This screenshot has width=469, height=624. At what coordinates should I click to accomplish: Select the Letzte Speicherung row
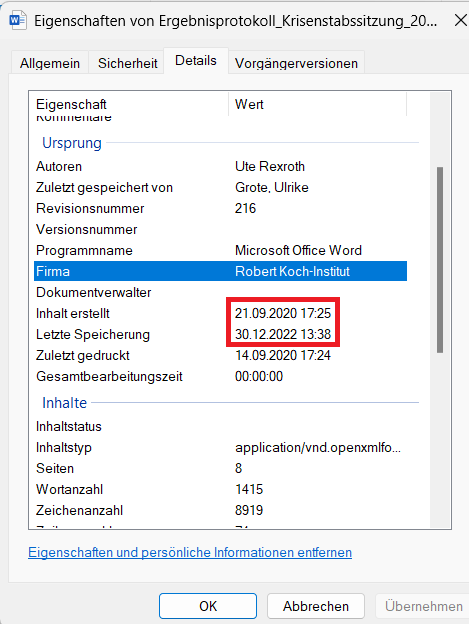pyautogui.click(x=220, y=335)
